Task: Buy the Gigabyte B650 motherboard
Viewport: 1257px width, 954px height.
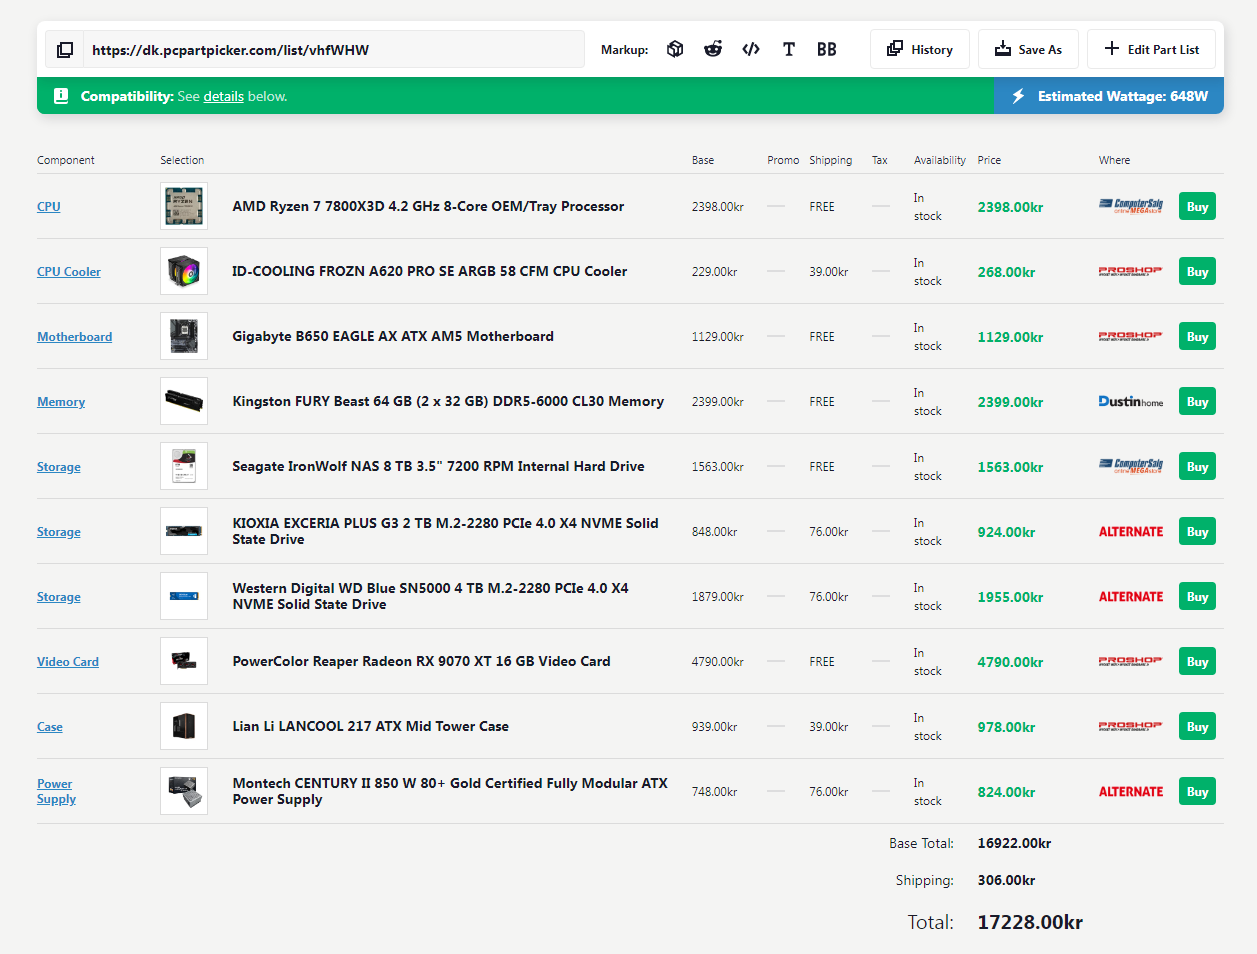Action: point(1197,336)
